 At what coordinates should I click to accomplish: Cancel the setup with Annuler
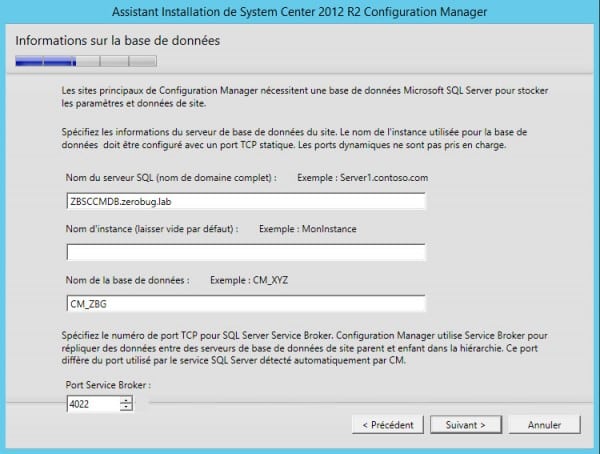[x=543, y=424]
